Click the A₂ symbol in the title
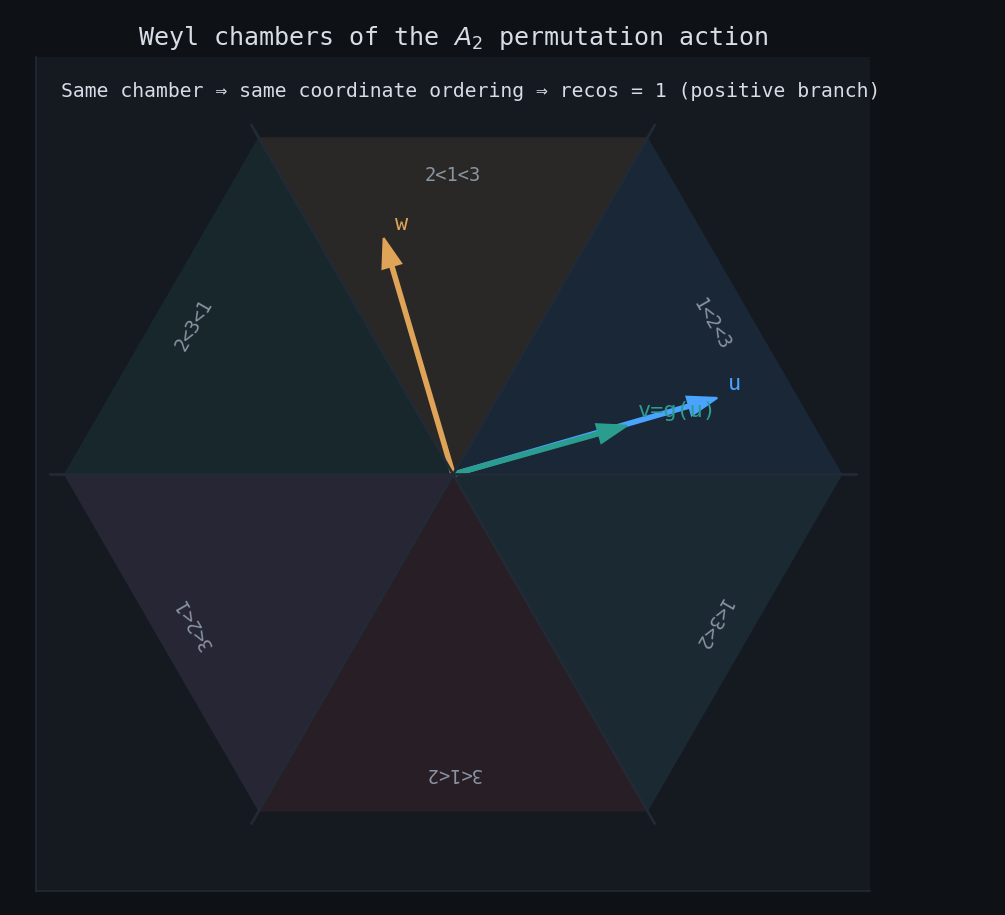Image resolution: width=1005 pixels, height=915 pixels. tap(468, 38)
